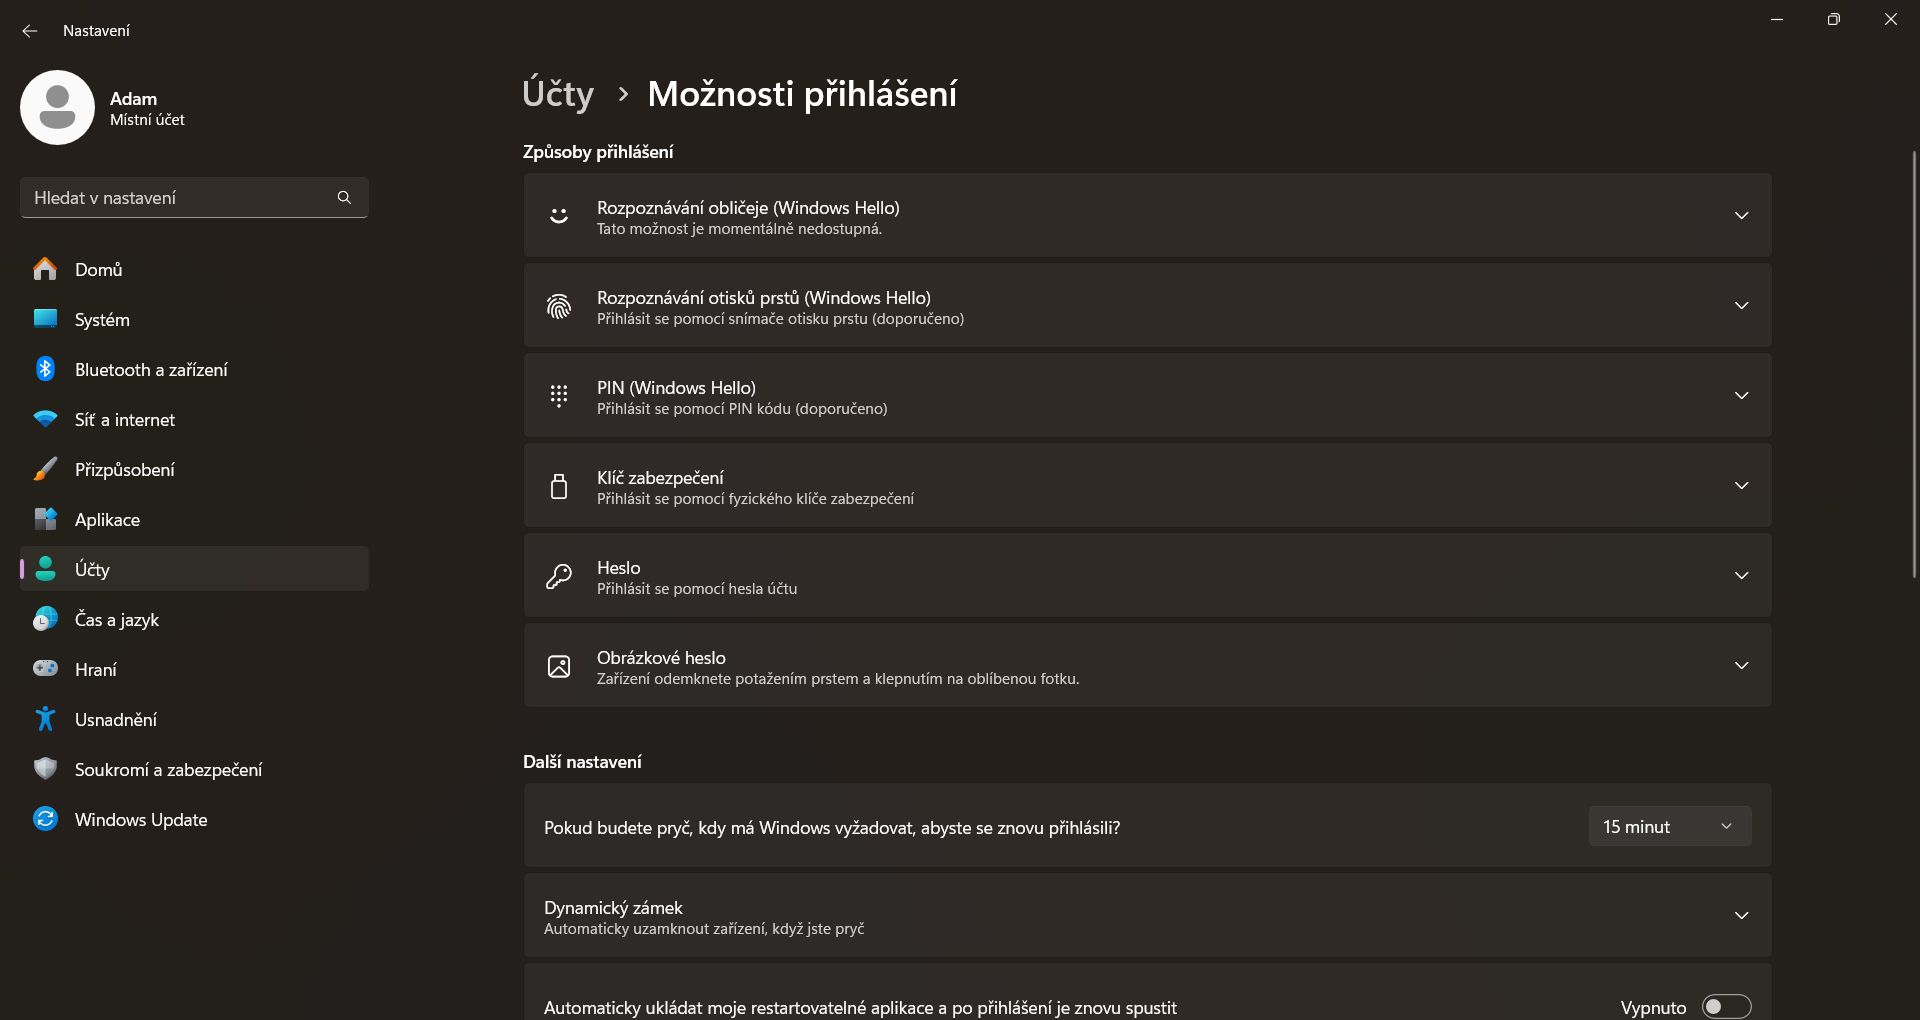
Task: Open Windows Update in the sidebar
Action: pos(140,819)
